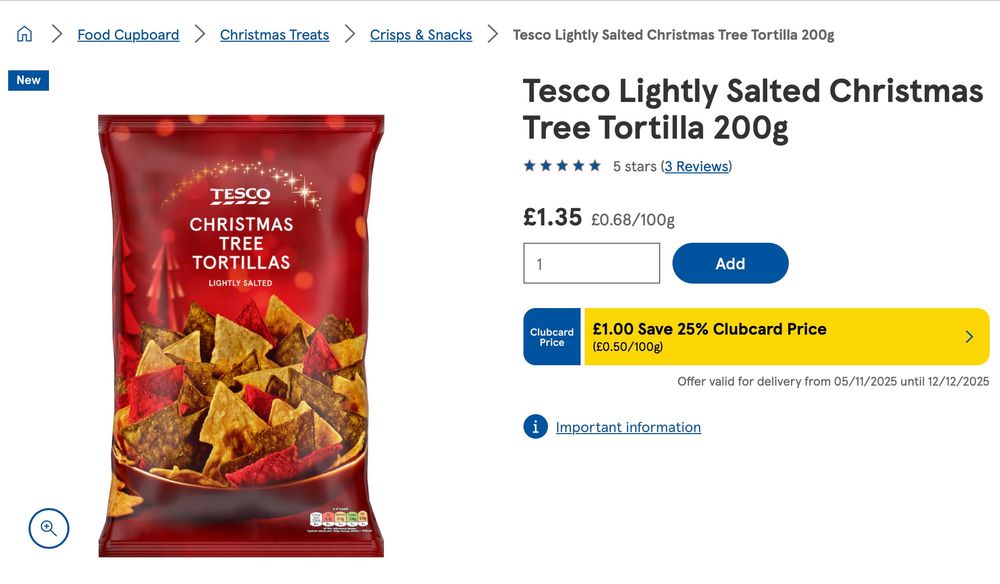Add the tortillas to basket
1000x584 pixels.
click(x=730, y=263)
